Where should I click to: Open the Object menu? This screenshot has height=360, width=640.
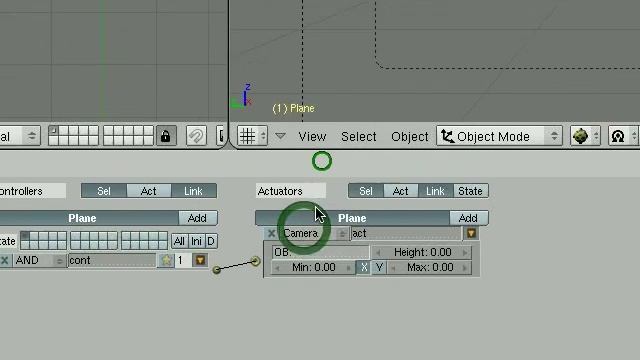point(410,136)
